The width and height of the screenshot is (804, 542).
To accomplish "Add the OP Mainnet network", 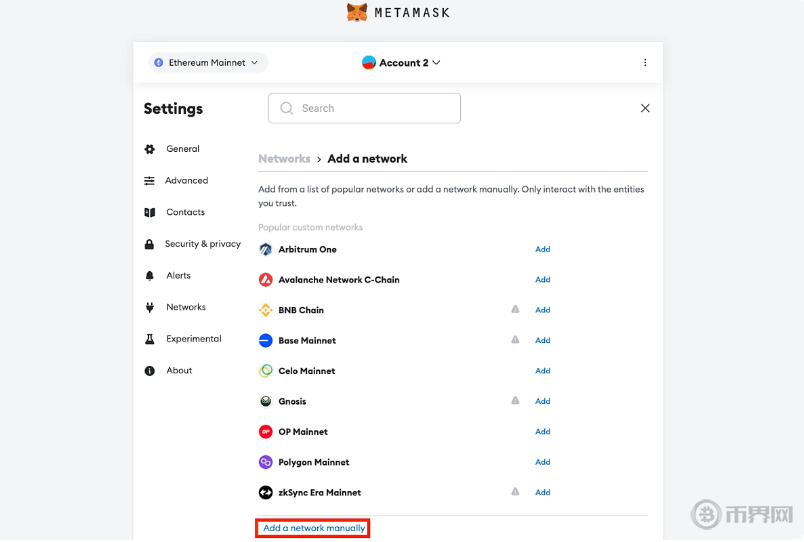I will pos(543,432).
